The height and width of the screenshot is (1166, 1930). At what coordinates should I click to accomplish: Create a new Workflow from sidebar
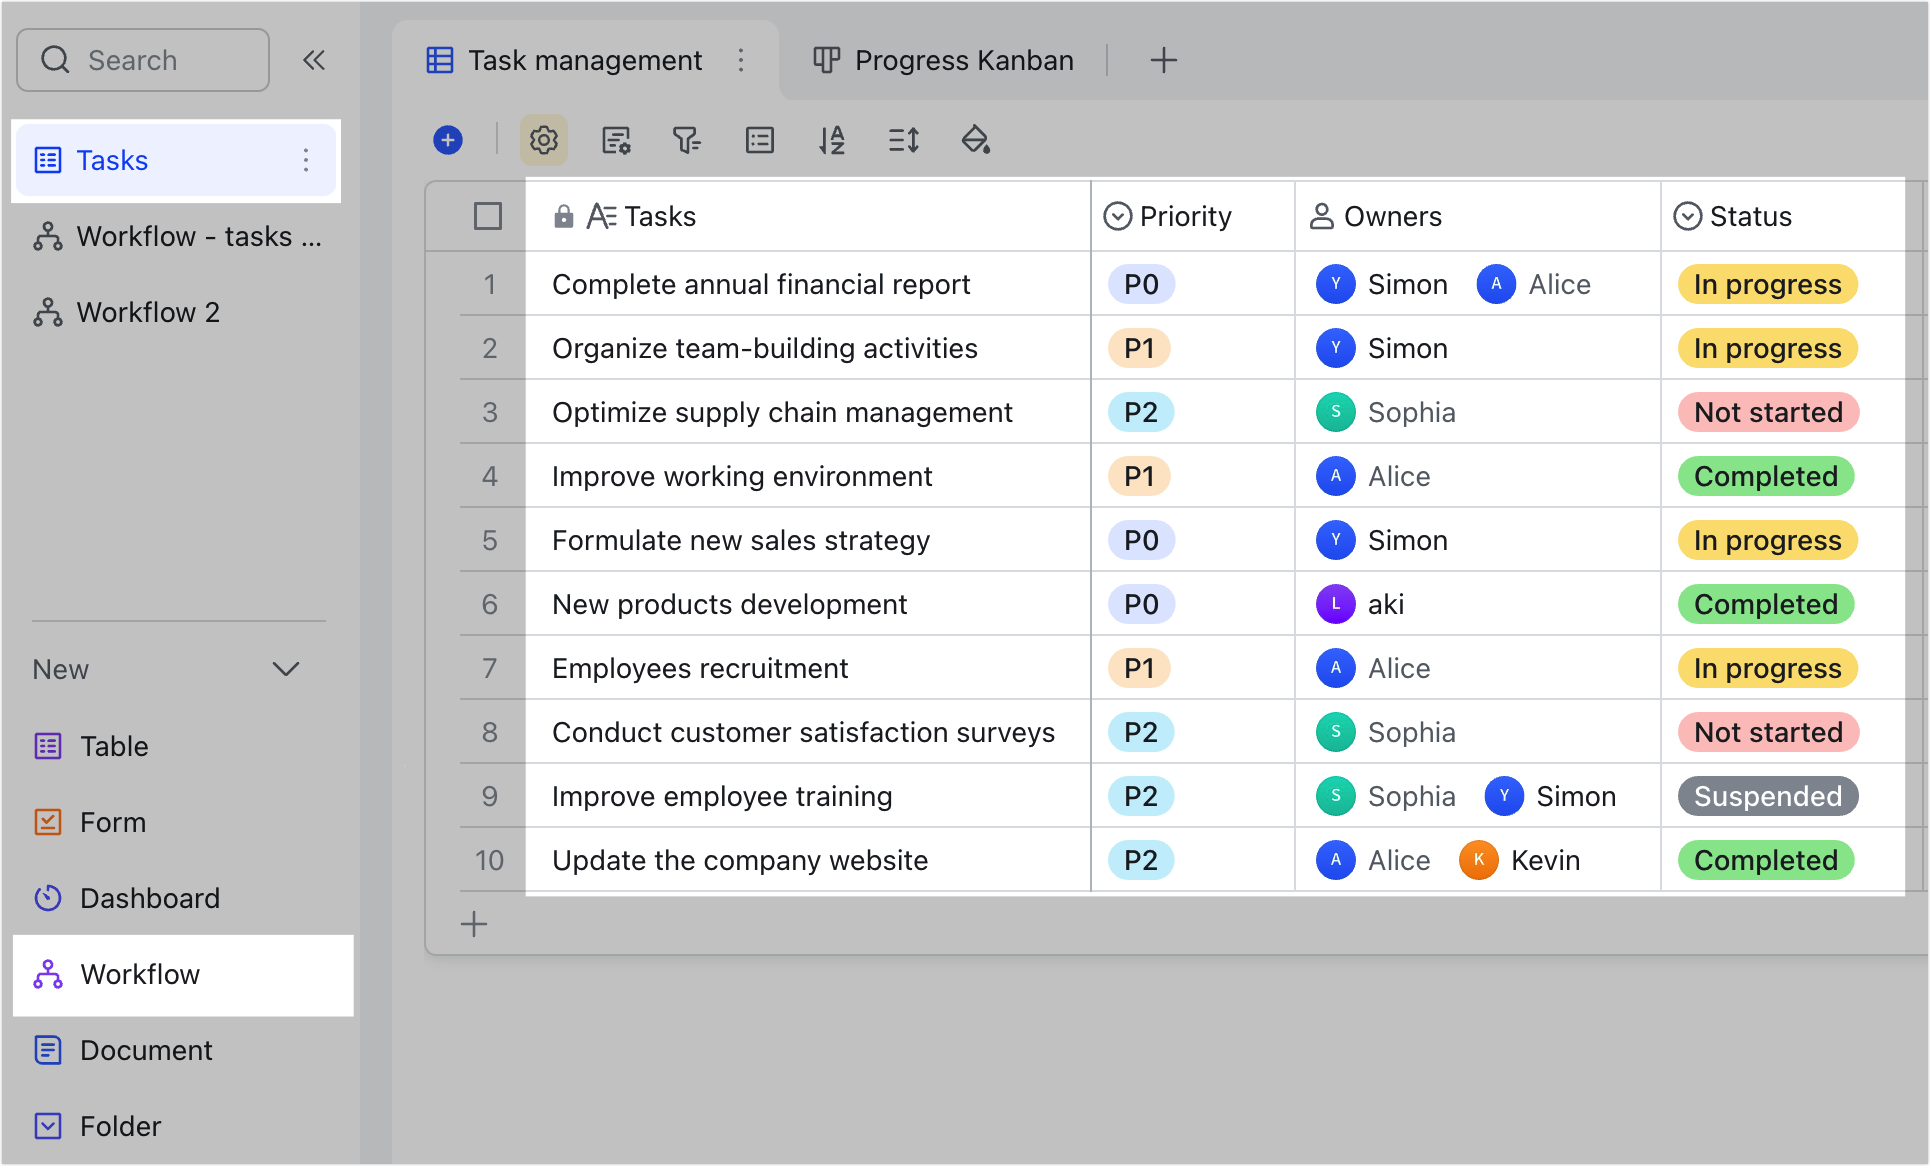click(140, 974)
